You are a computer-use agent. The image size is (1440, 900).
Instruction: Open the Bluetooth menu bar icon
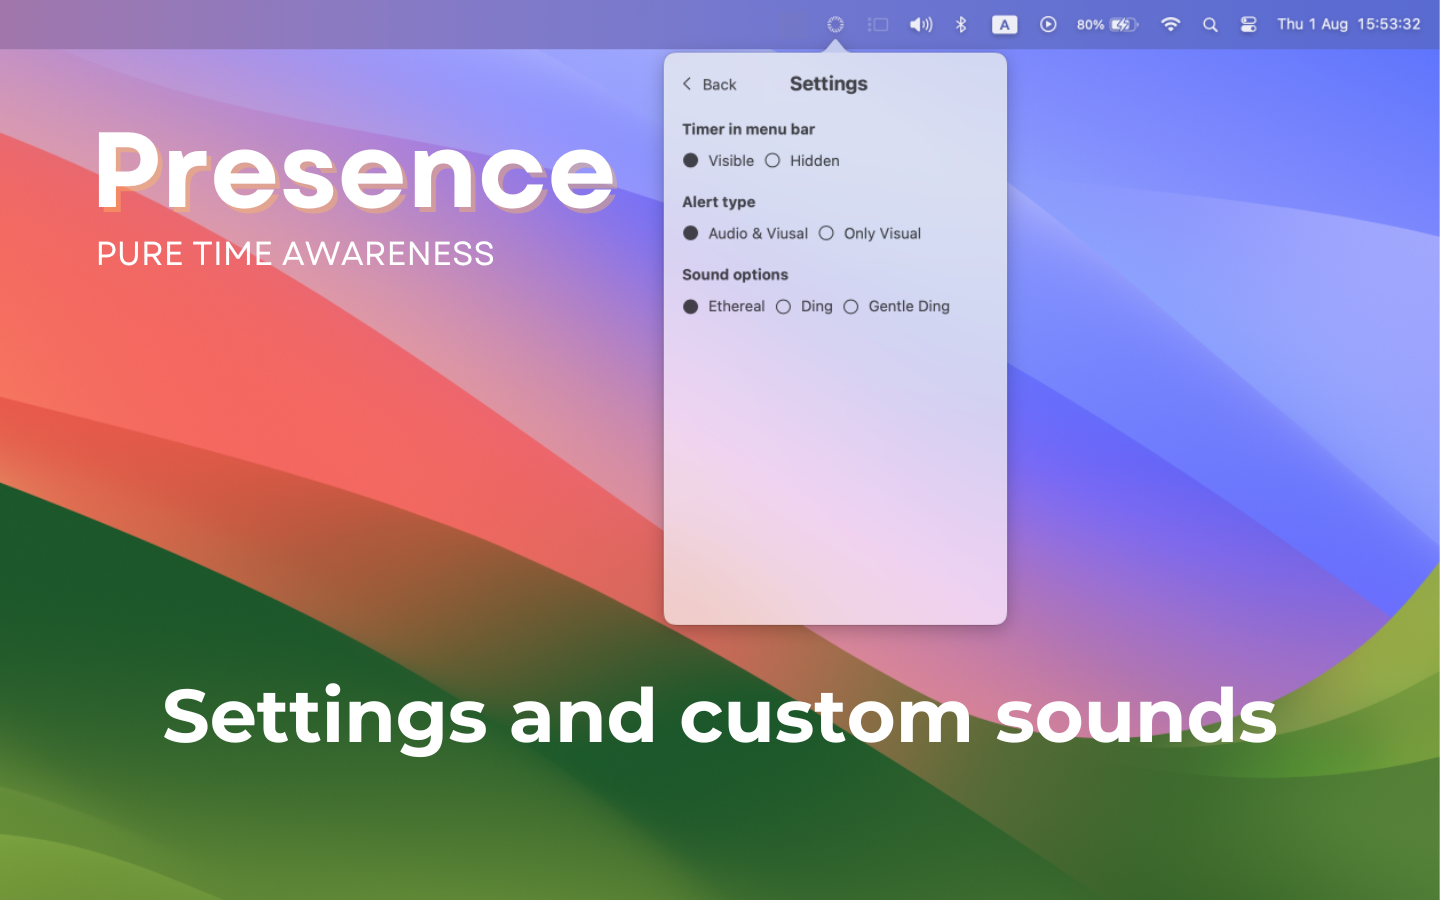coord(961,24)
